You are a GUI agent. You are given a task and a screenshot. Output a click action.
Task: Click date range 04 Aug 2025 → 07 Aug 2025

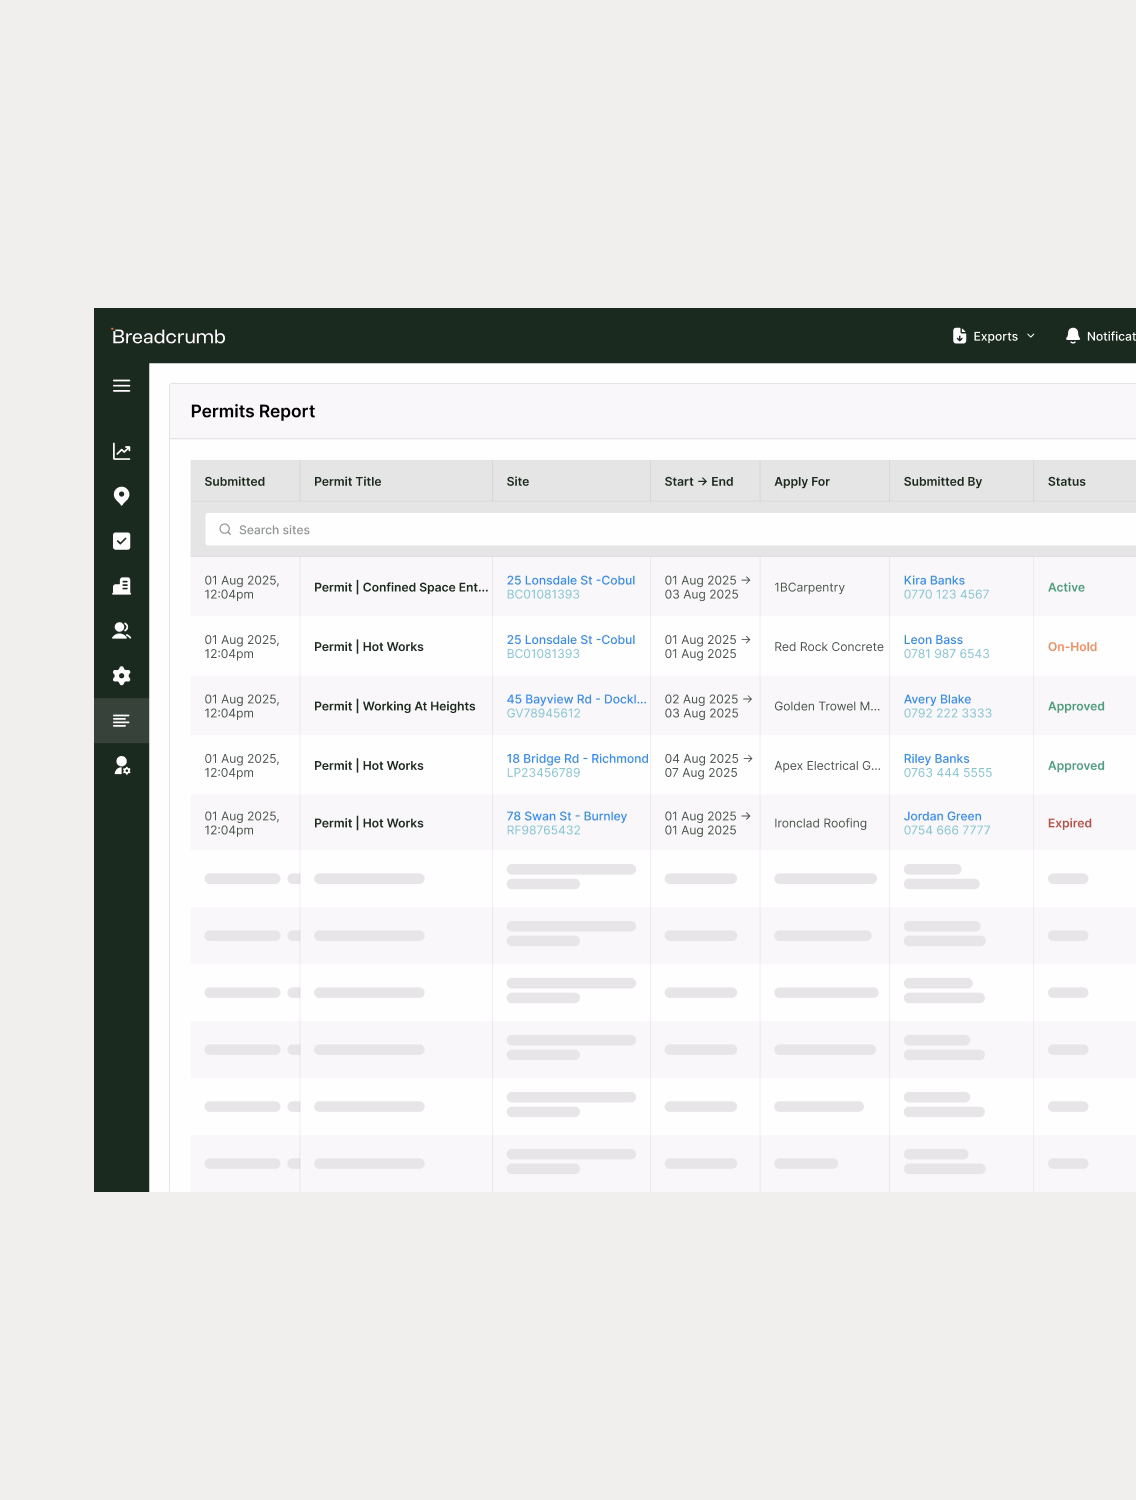click(x=707, y=766)
